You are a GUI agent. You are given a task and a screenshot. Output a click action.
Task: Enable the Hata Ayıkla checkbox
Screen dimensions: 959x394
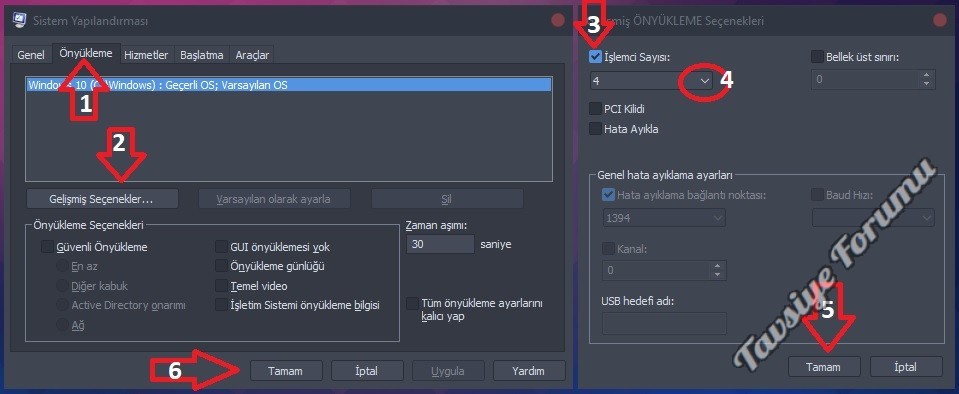[594, 129]
